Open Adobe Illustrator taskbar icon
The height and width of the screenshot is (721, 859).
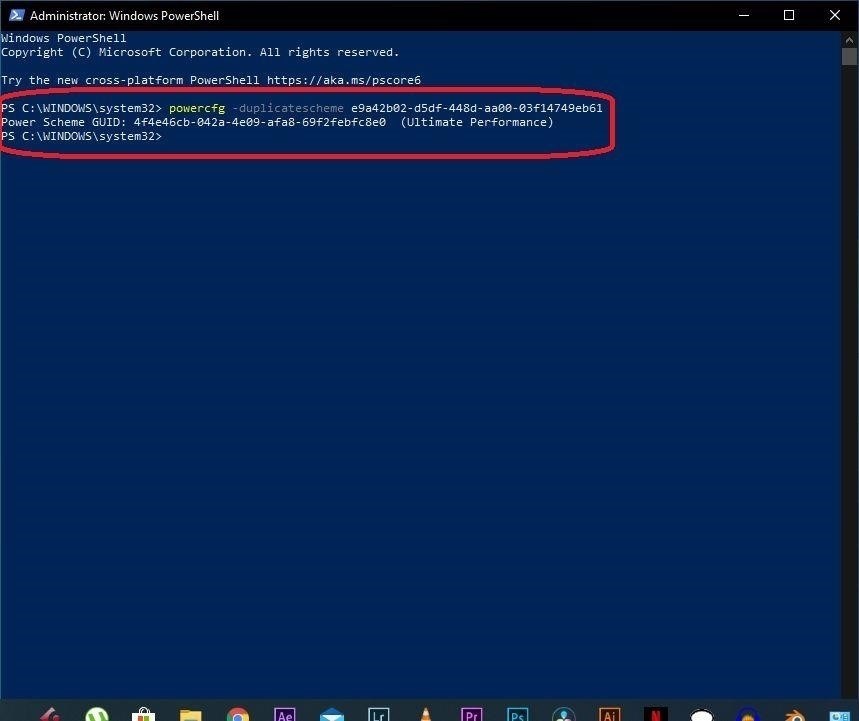[x=610, y=714]
